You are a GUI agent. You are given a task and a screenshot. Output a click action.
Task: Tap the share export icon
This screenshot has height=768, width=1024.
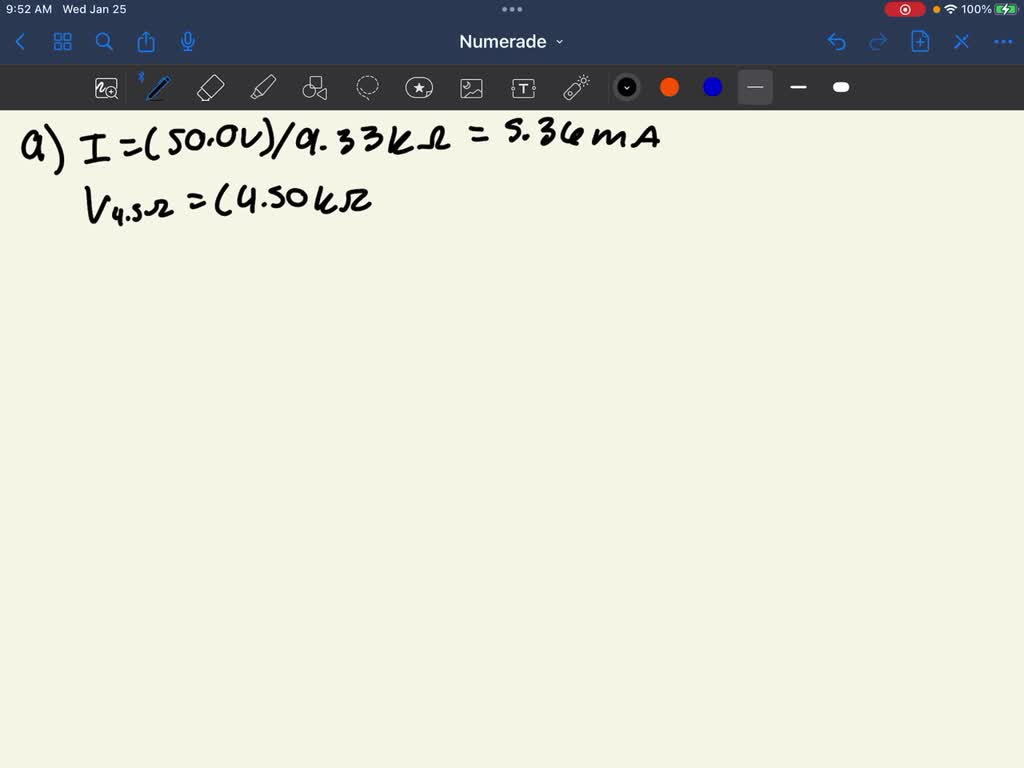coord(146,42)
